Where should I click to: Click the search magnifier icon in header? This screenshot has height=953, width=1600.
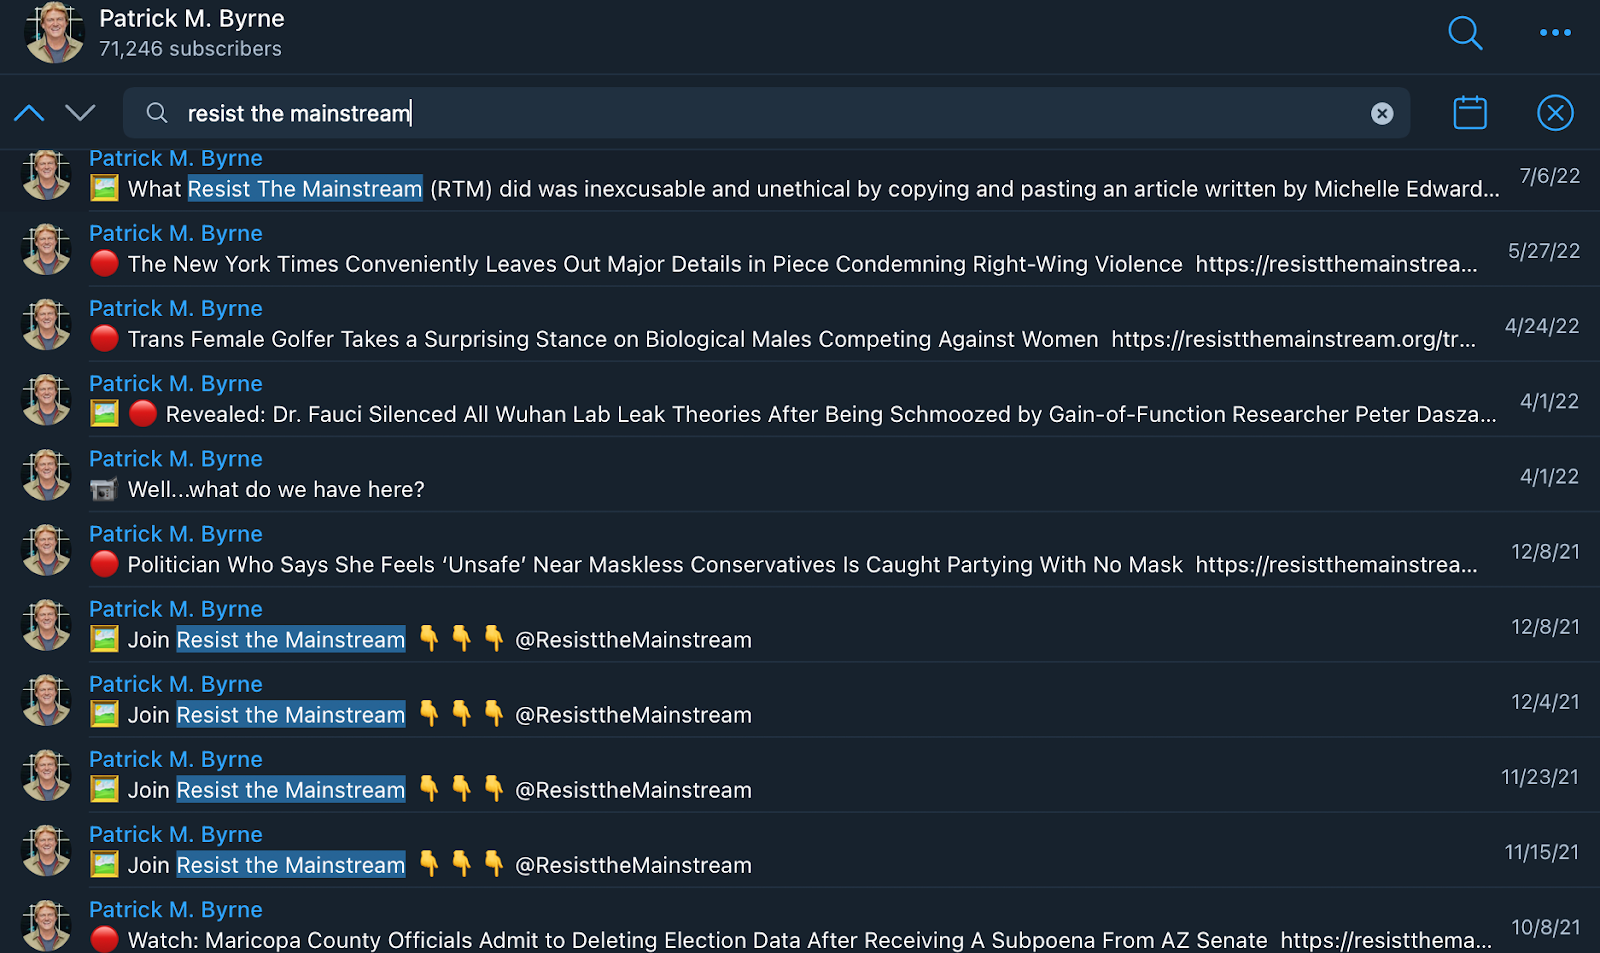(x=1465, y=33)
